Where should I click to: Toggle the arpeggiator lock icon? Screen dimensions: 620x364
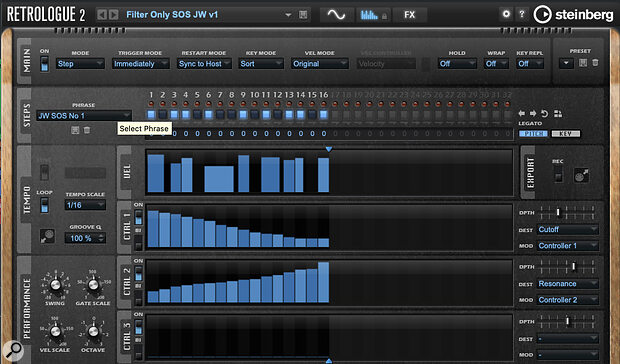pos(384,16)
